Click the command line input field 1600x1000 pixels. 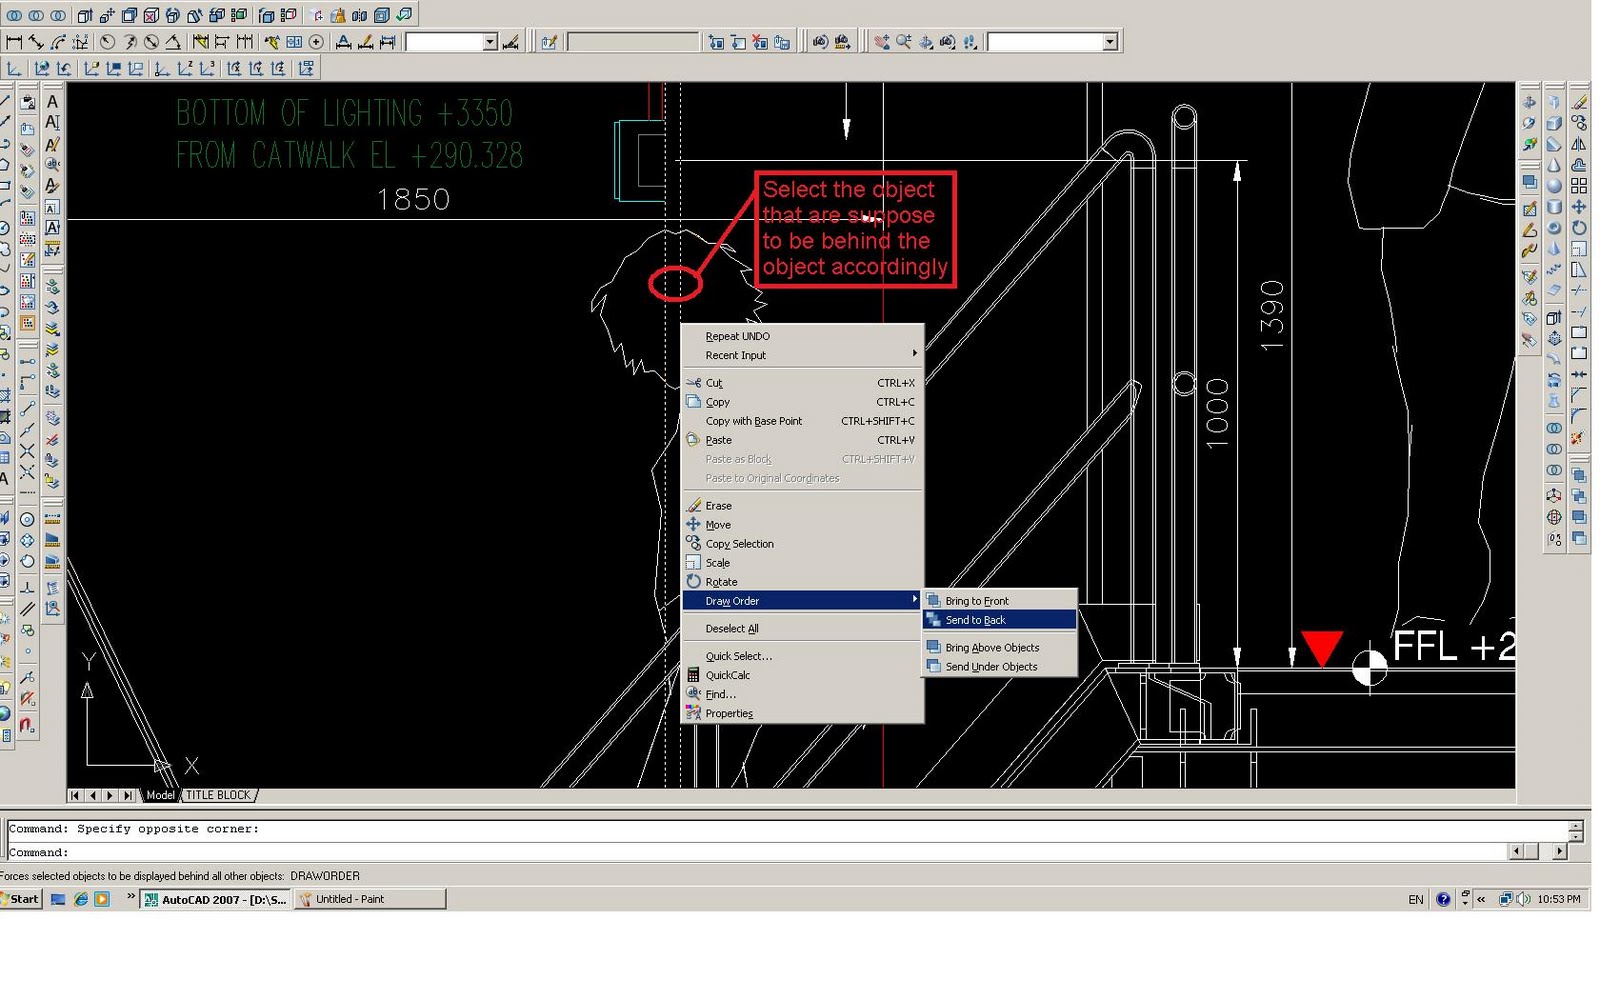coord(756,852)
